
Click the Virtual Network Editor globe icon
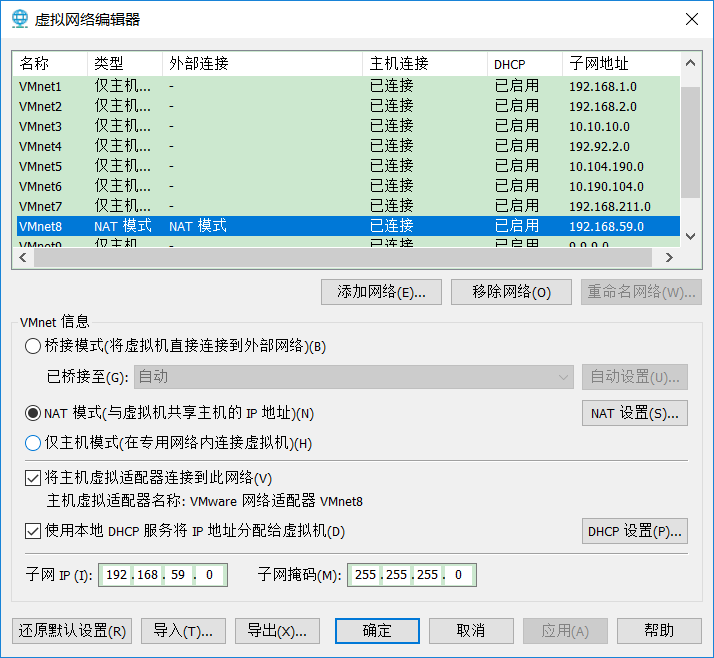[20, 19]
